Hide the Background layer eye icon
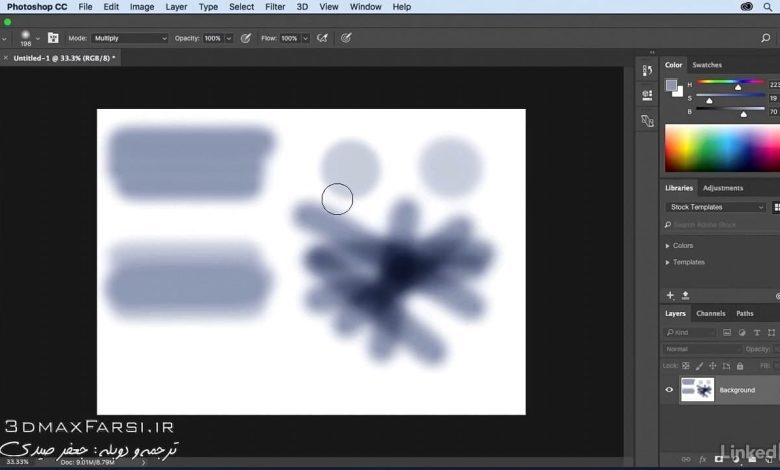This screenshot has width=780, height=470. click(x=669, y=389)
